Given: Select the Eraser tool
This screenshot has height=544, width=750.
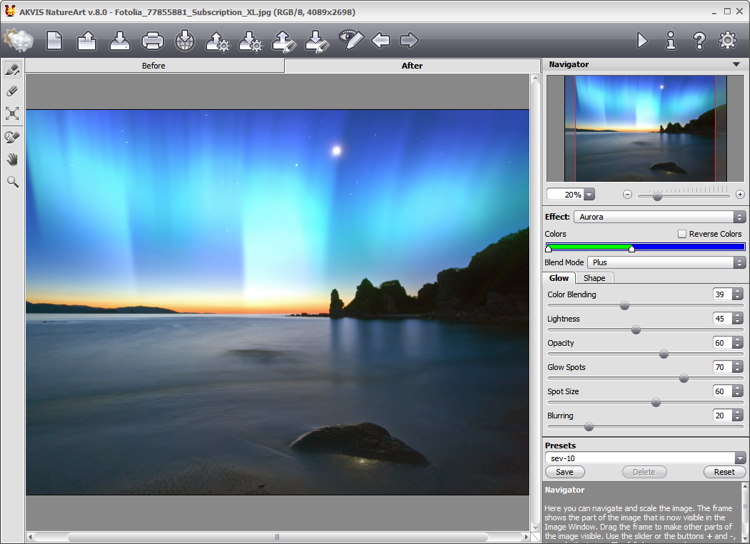Looking at the screenshot, I should point(13,91).
